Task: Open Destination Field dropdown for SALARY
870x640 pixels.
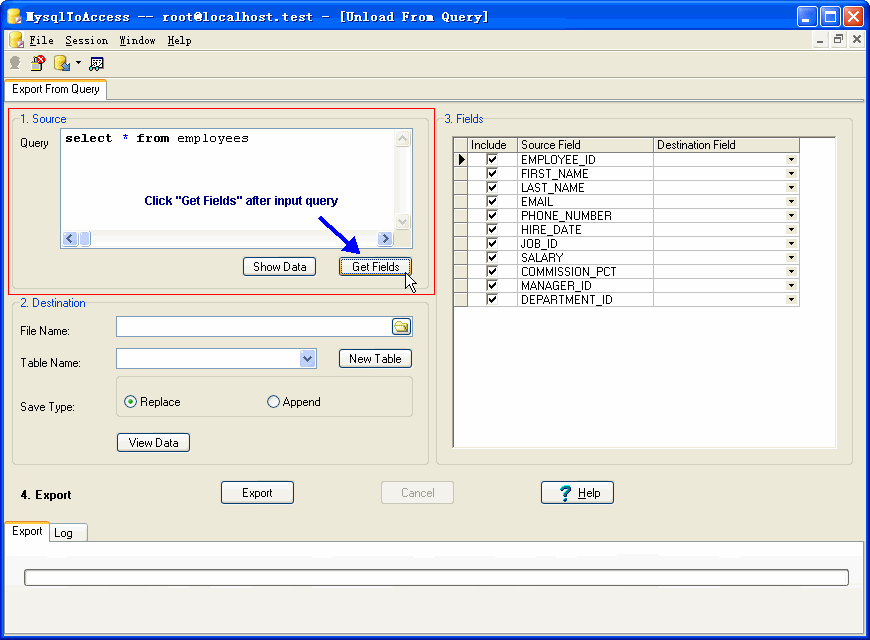Action: coord(791,257)
